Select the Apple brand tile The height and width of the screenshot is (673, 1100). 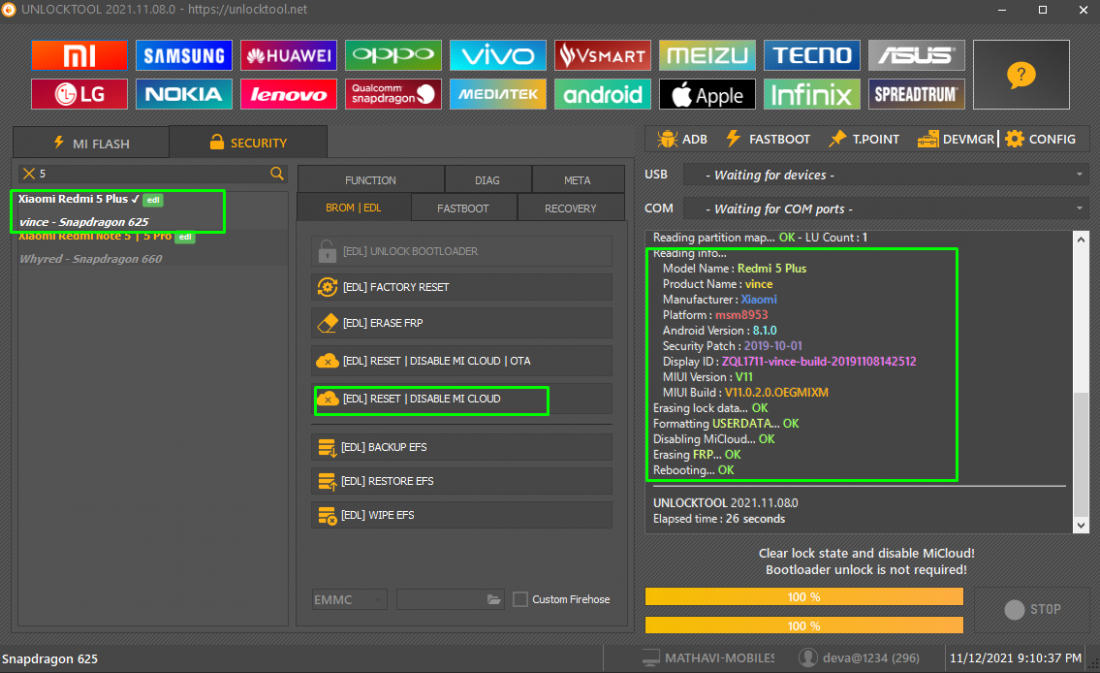coord(707,94)
